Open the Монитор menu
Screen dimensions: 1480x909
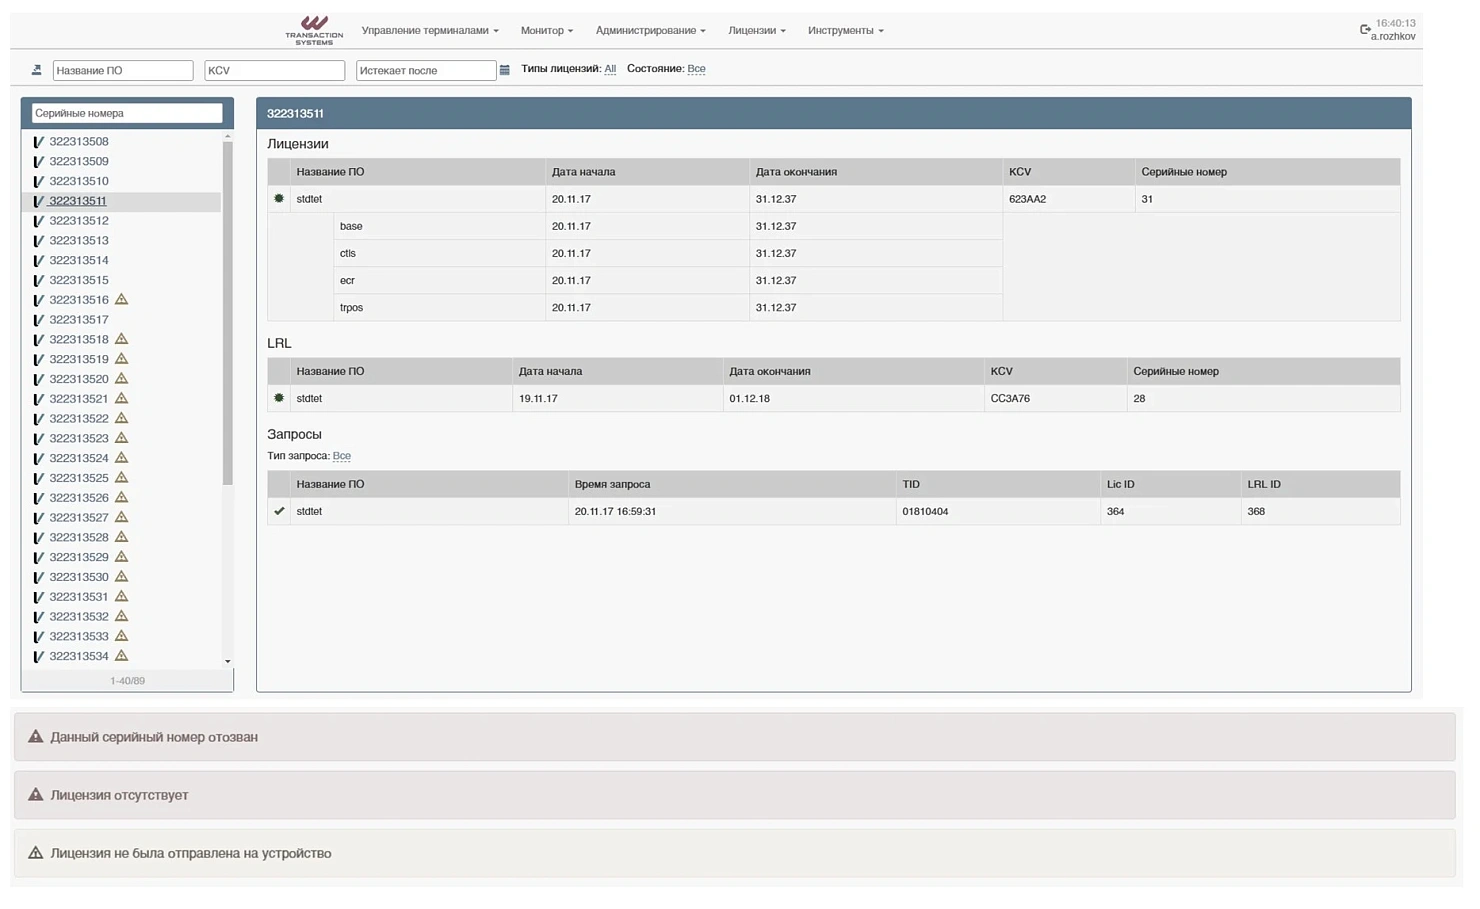546,30
